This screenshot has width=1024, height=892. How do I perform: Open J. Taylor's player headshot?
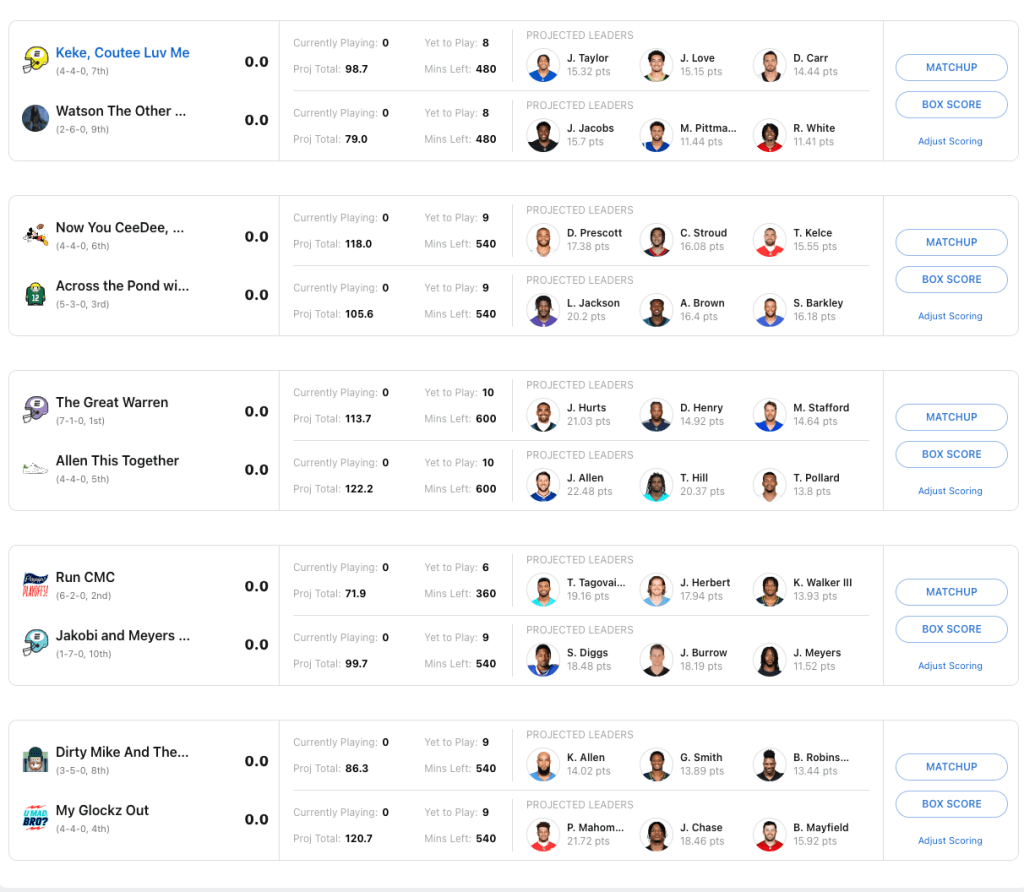(543, 66)
